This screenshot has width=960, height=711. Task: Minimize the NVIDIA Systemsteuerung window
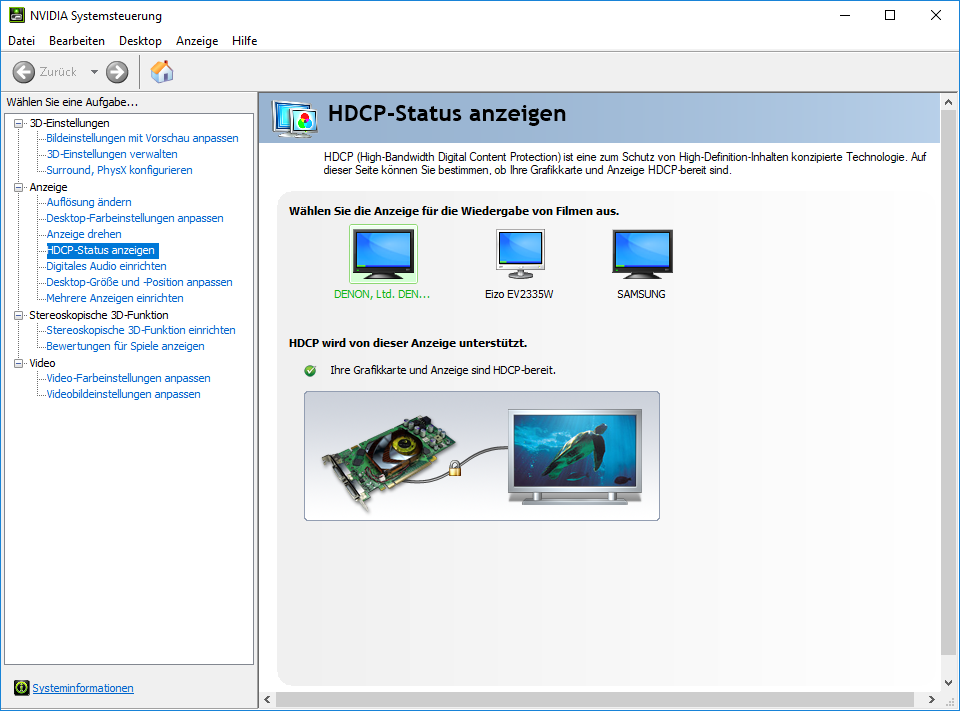[846, 15]
